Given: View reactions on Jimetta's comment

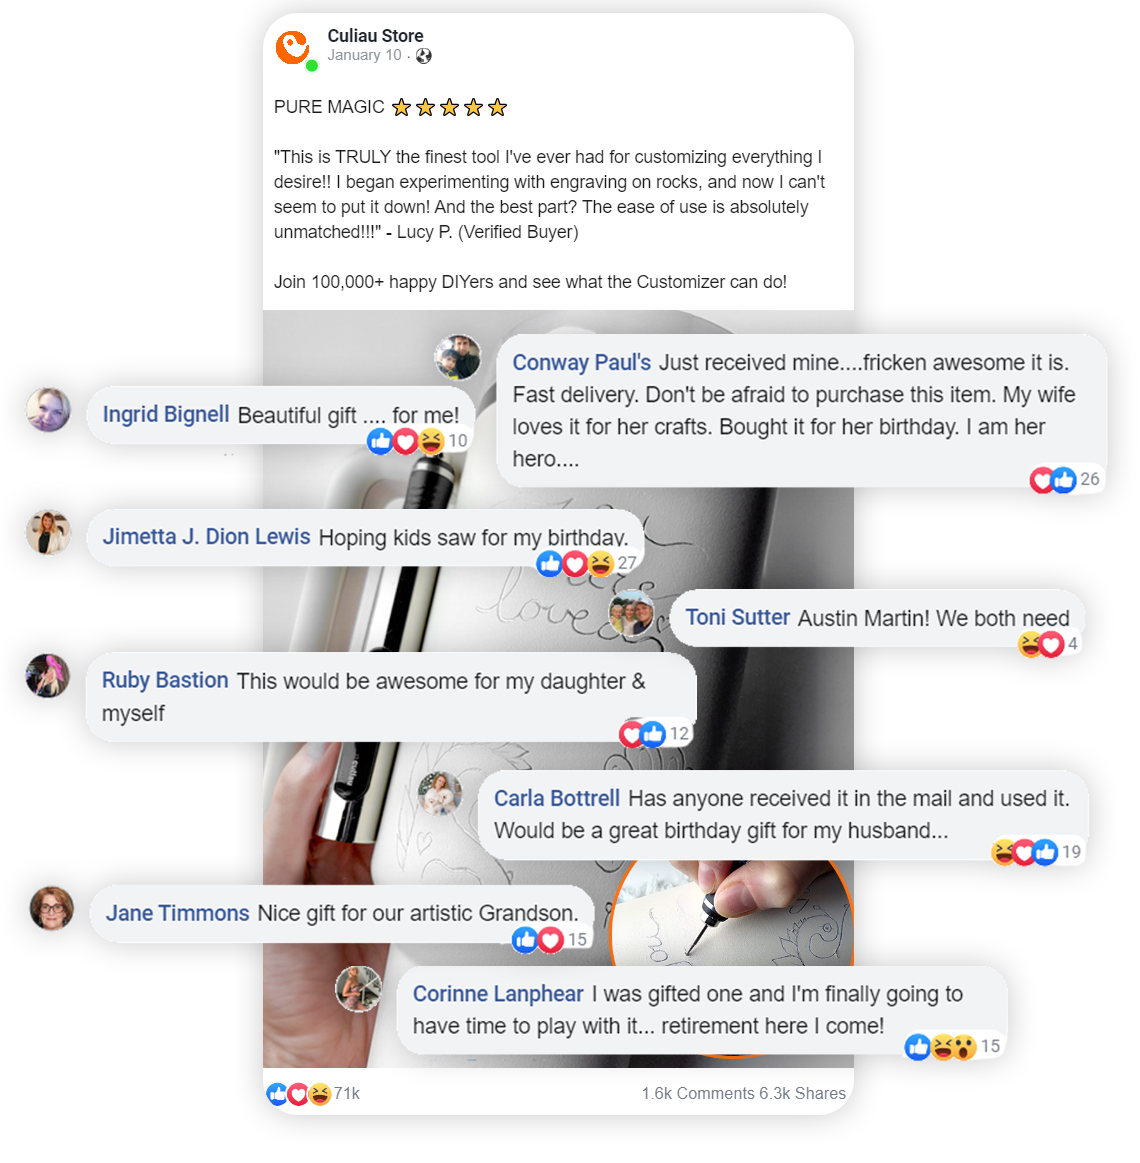Looking at the screenshot, I should coord(587,564).
